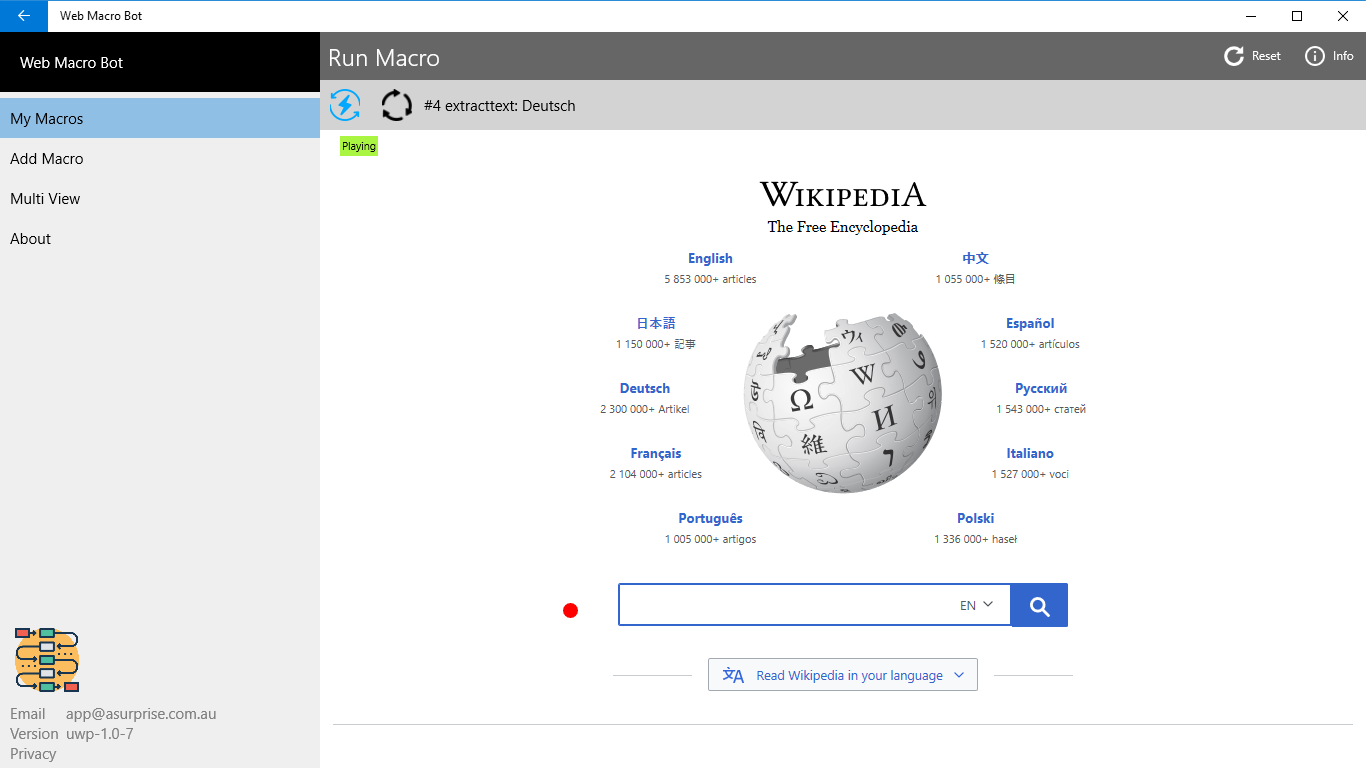Click the Reset refresh icon
The image size is (1366, 768).
(x=1234, y=56)
